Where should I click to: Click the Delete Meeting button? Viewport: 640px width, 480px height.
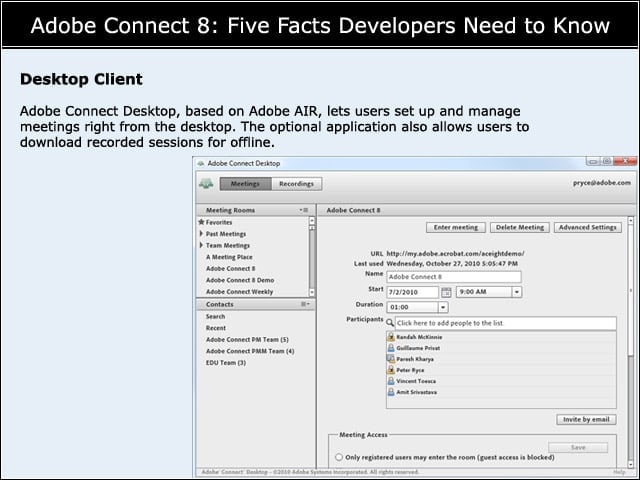click(520, 227)
